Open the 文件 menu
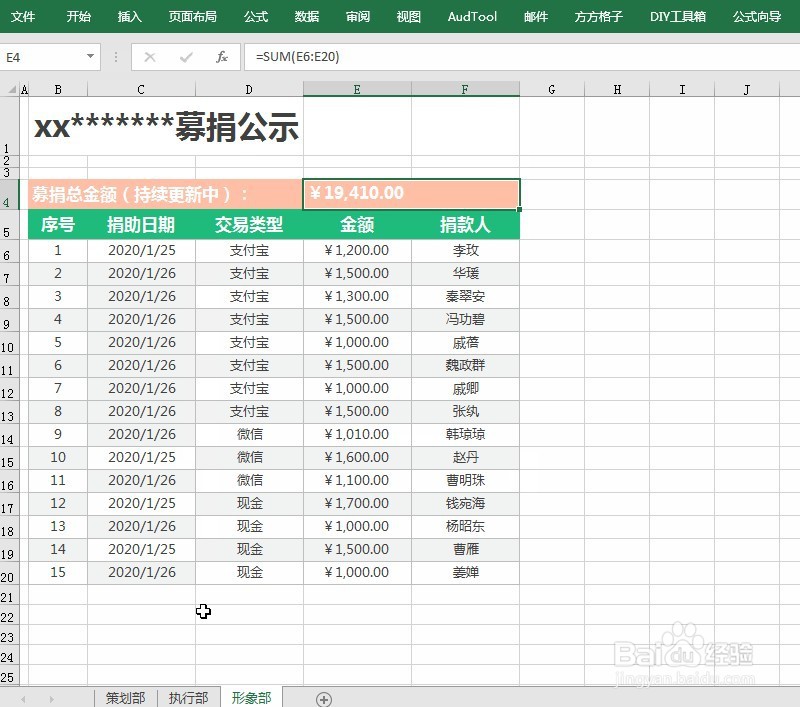Screen dimensions: 800x707 click(x=23, y=16)
